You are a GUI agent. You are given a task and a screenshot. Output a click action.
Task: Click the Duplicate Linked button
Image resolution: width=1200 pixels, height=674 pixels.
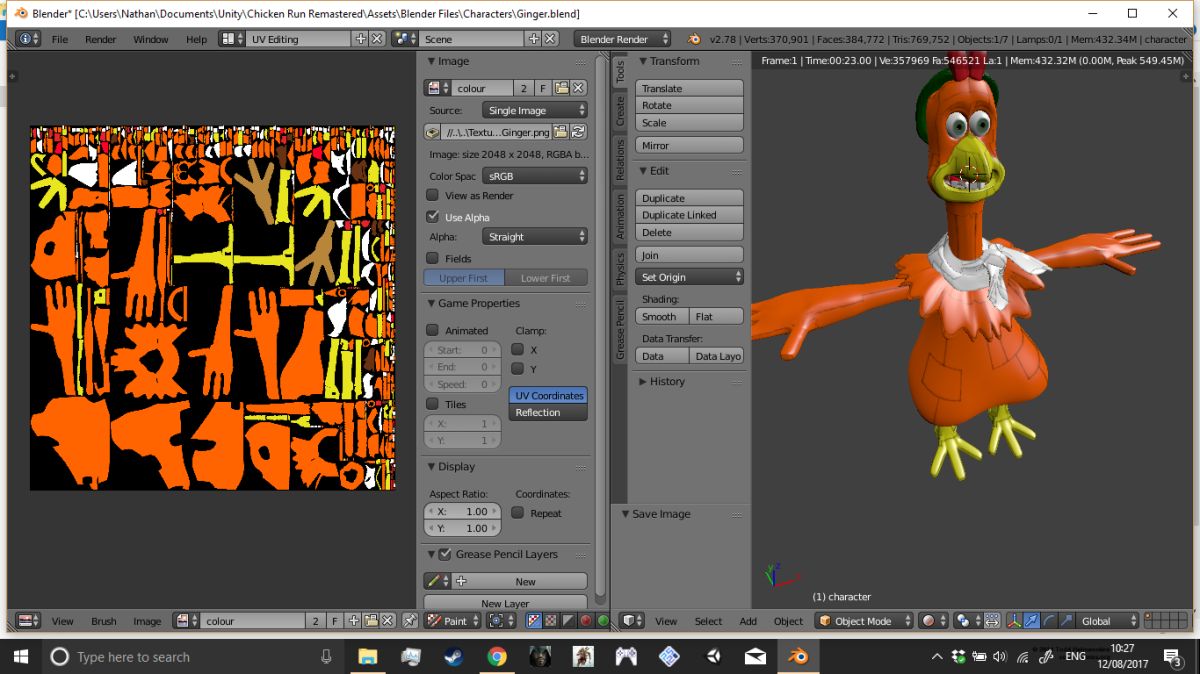(690, 215)
